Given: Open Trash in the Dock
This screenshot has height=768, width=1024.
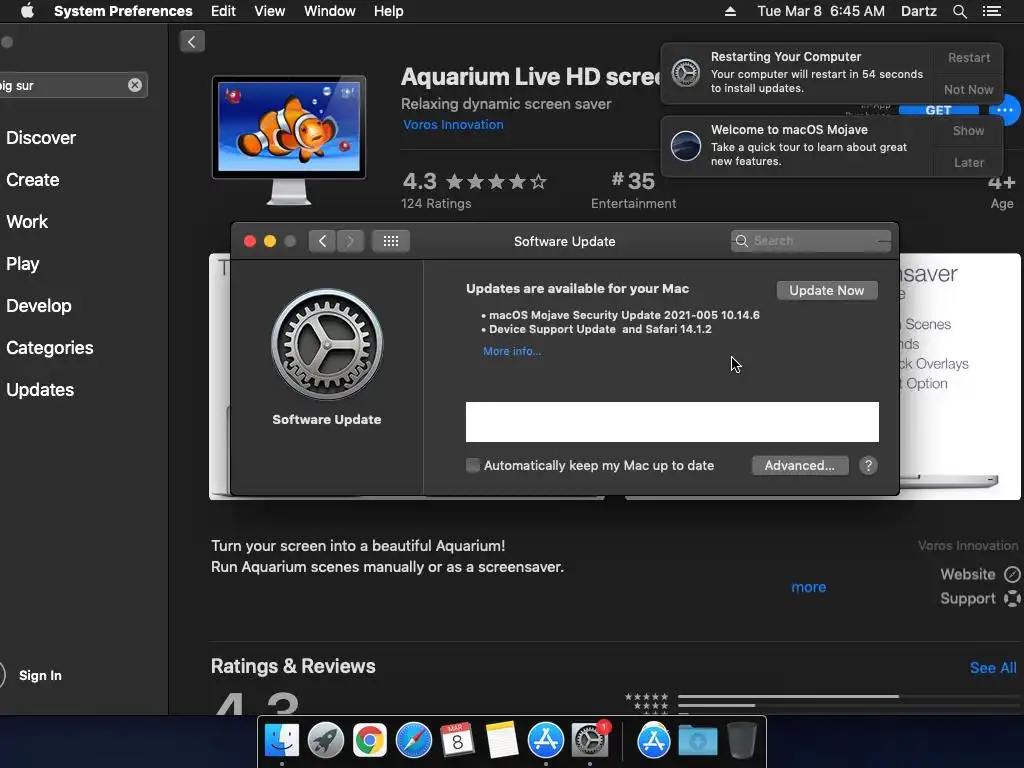Looking at the screenshot, I should 741,741.
